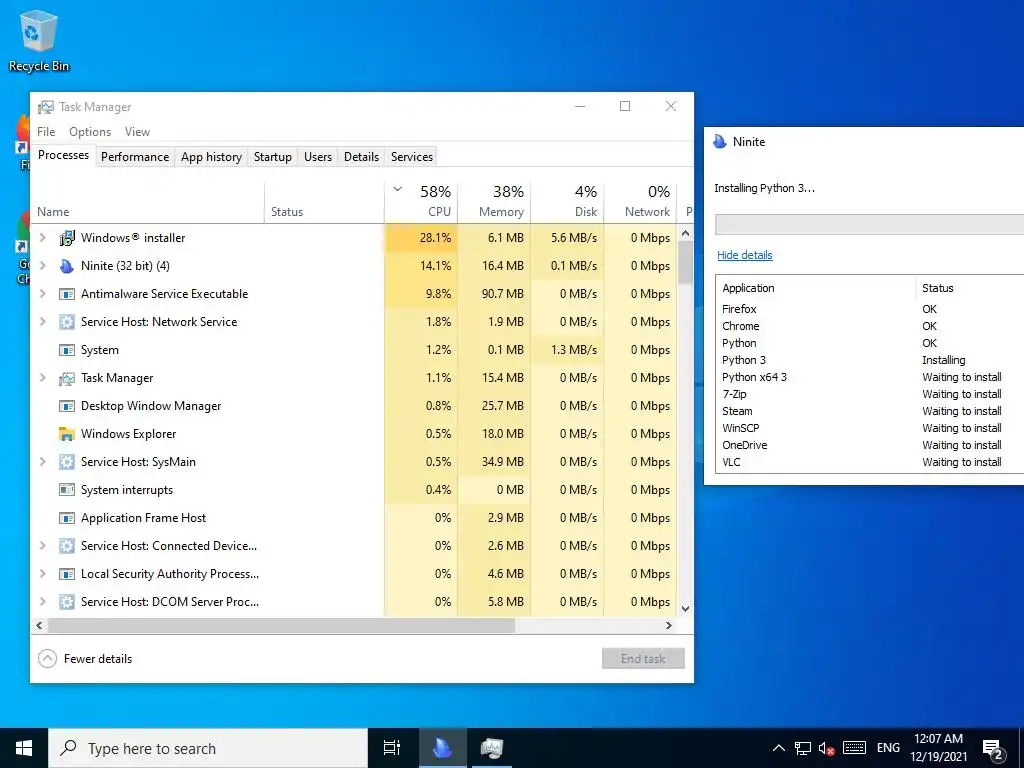Image resolution: width=1024 pixels, height=768 pixels.
Task: Sort by the Name column header
Action: pyautogui.click(x=148, y=201)
